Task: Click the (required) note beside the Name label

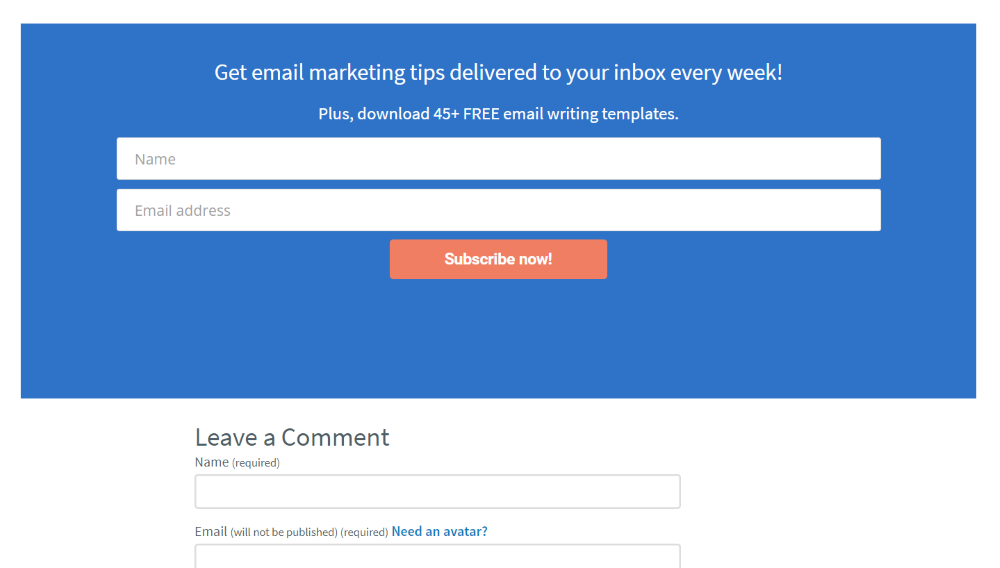Action: pos(256,463)
